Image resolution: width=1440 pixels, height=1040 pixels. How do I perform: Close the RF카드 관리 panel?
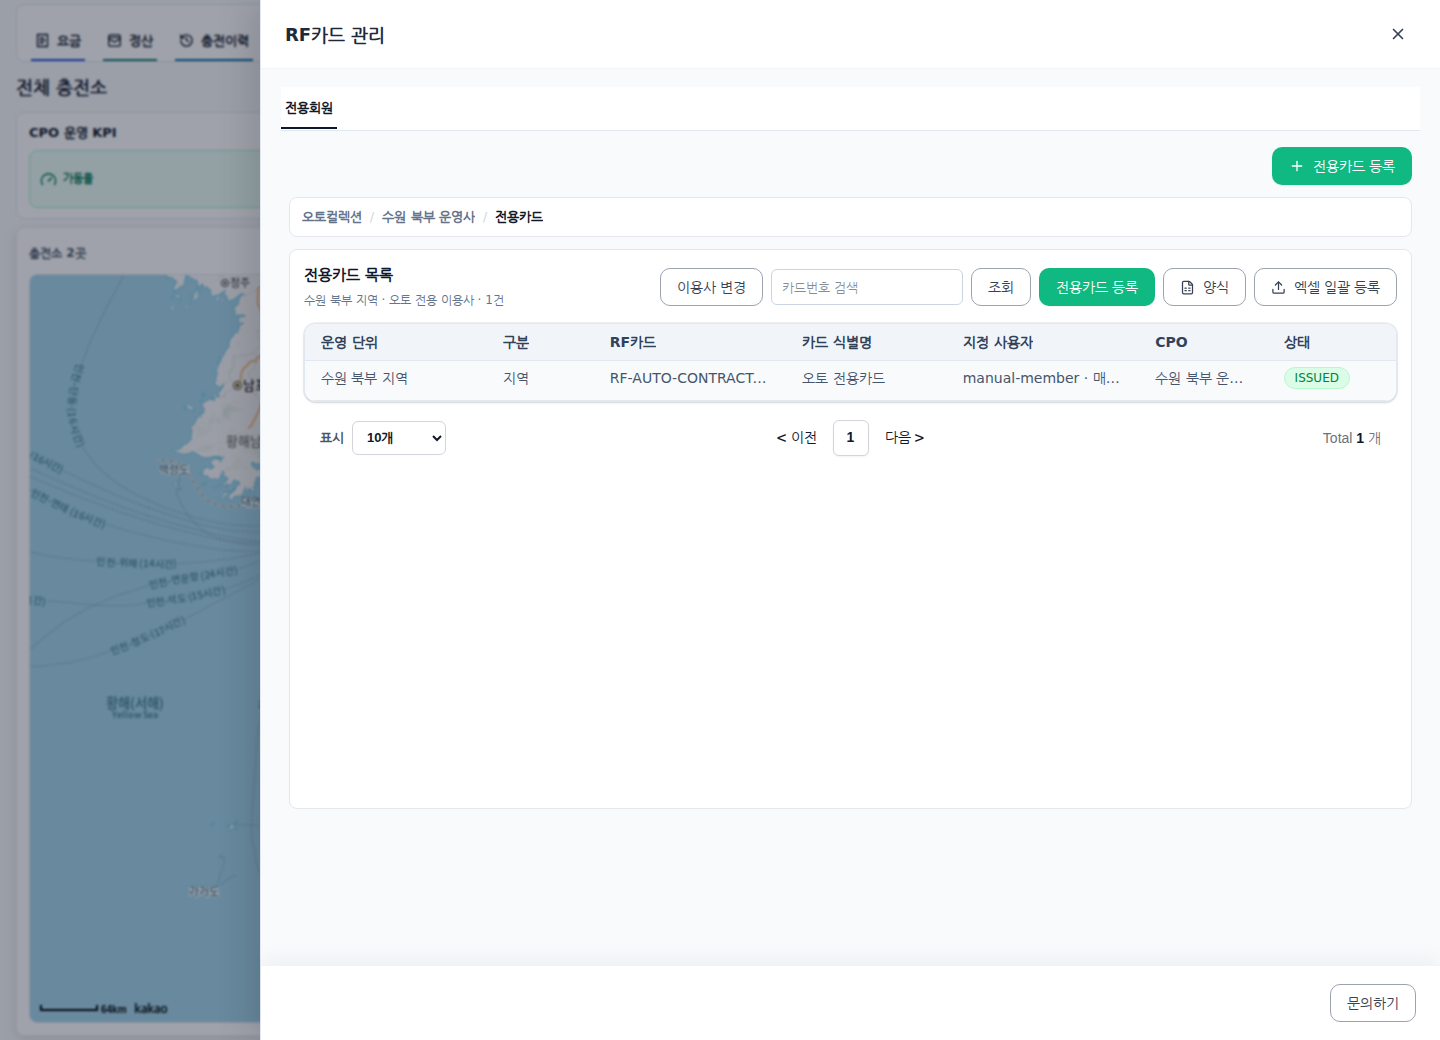[x=1398, y=34]
